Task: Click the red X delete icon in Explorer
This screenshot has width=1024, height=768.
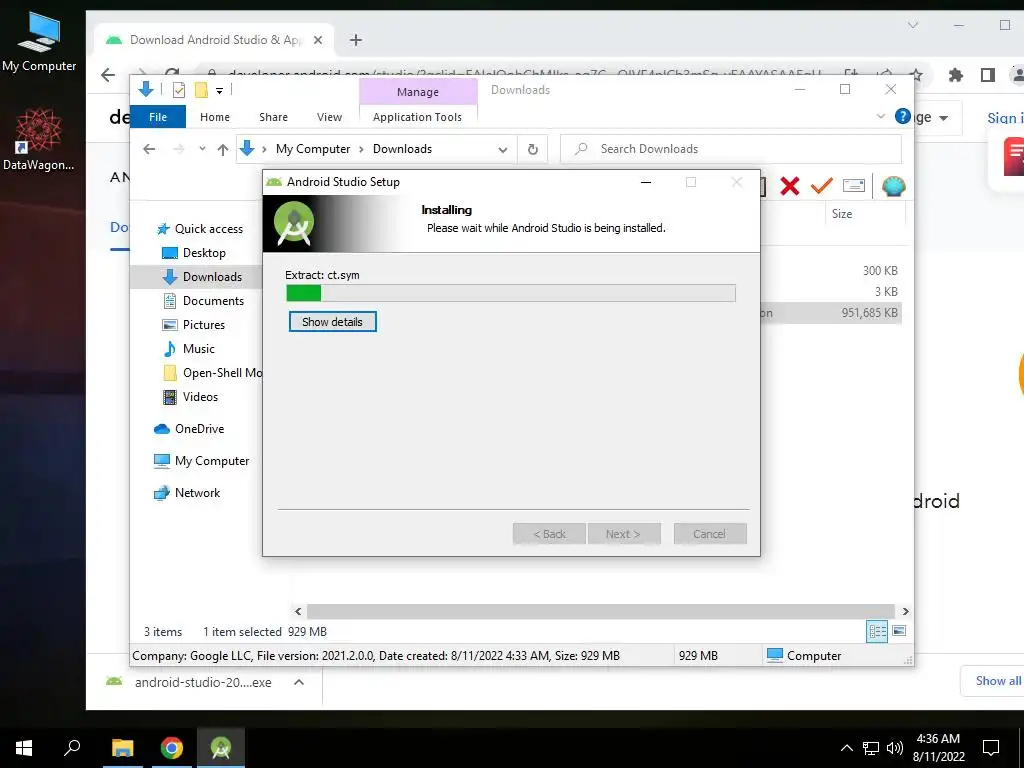Action: tap(790, 187)
